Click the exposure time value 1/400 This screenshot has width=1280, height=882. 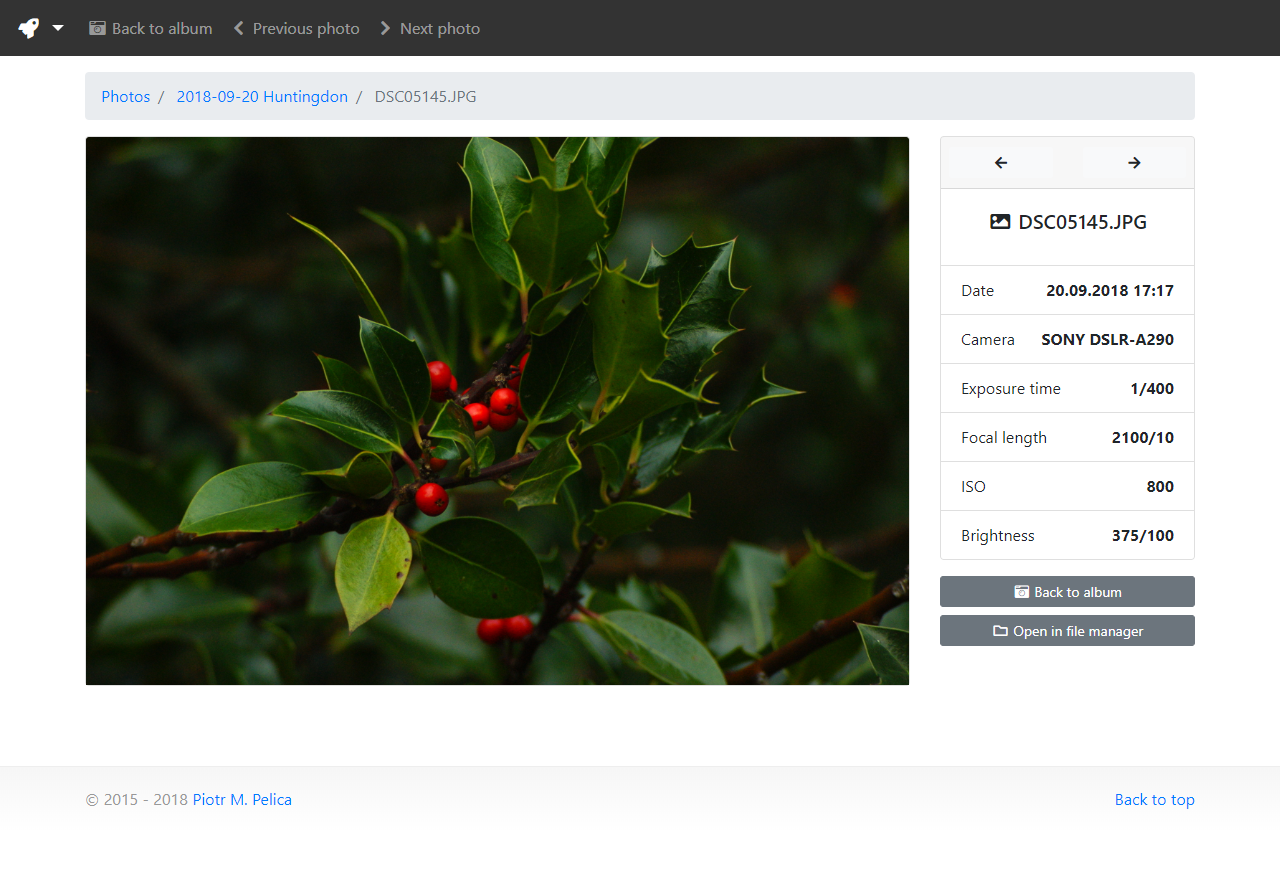pos(1152,389)
